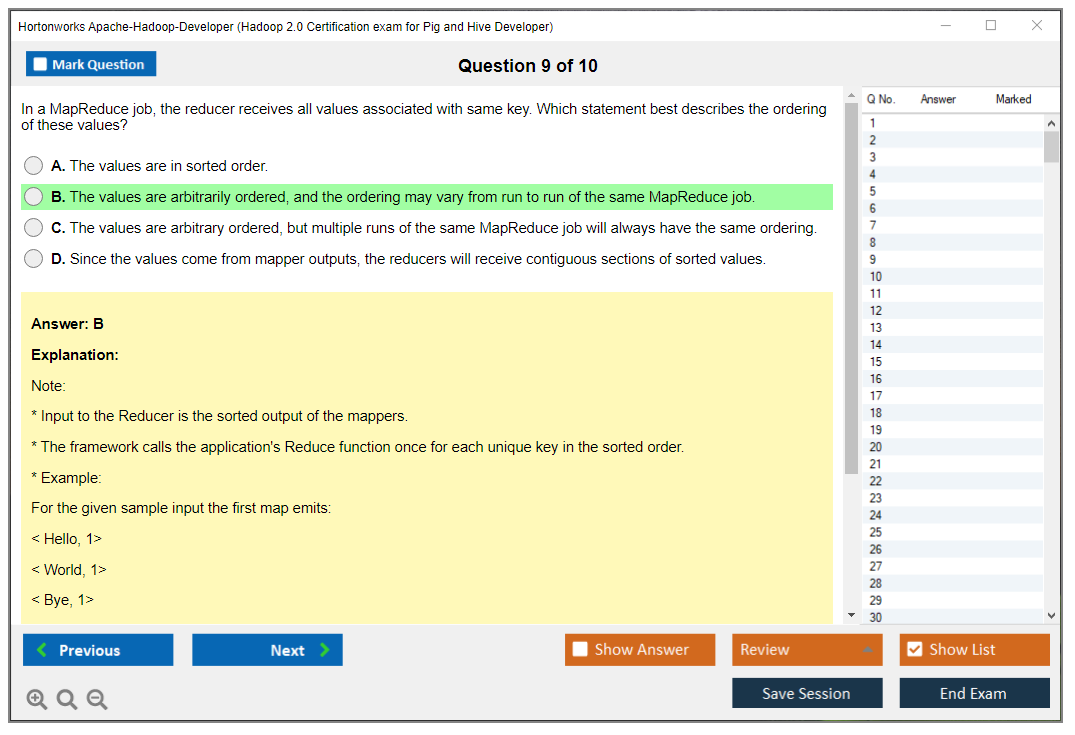Toggle the Show Answer checkbox
Viewport: 1075px width, 735px height.
pyautogui.click(x=580, y=650)
